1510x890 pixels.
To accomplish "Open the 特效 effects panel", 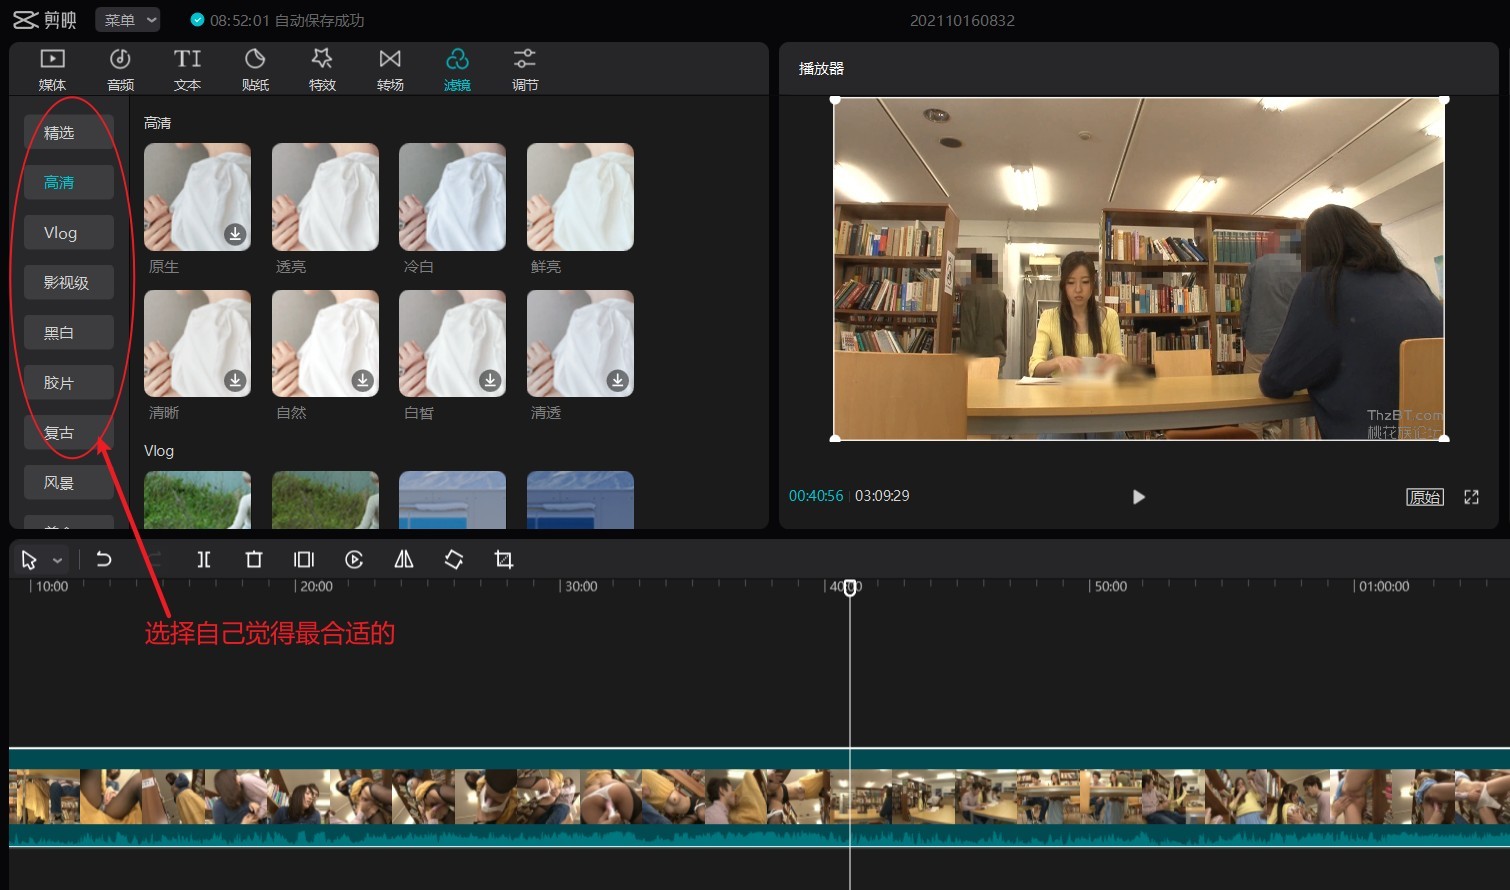I will (322, 69).
